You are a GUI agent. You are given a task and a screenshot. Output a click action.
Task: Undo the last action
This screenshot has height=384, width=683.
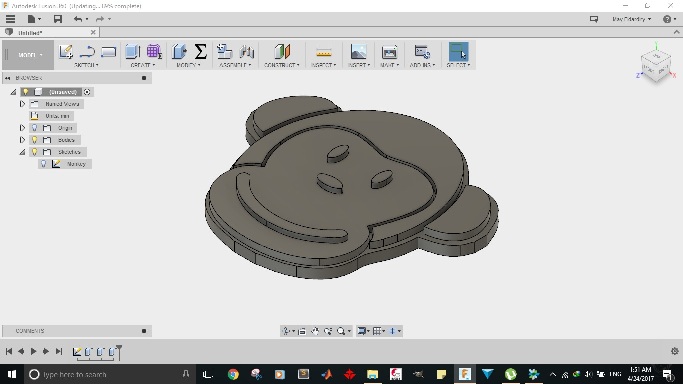[78, 19]
